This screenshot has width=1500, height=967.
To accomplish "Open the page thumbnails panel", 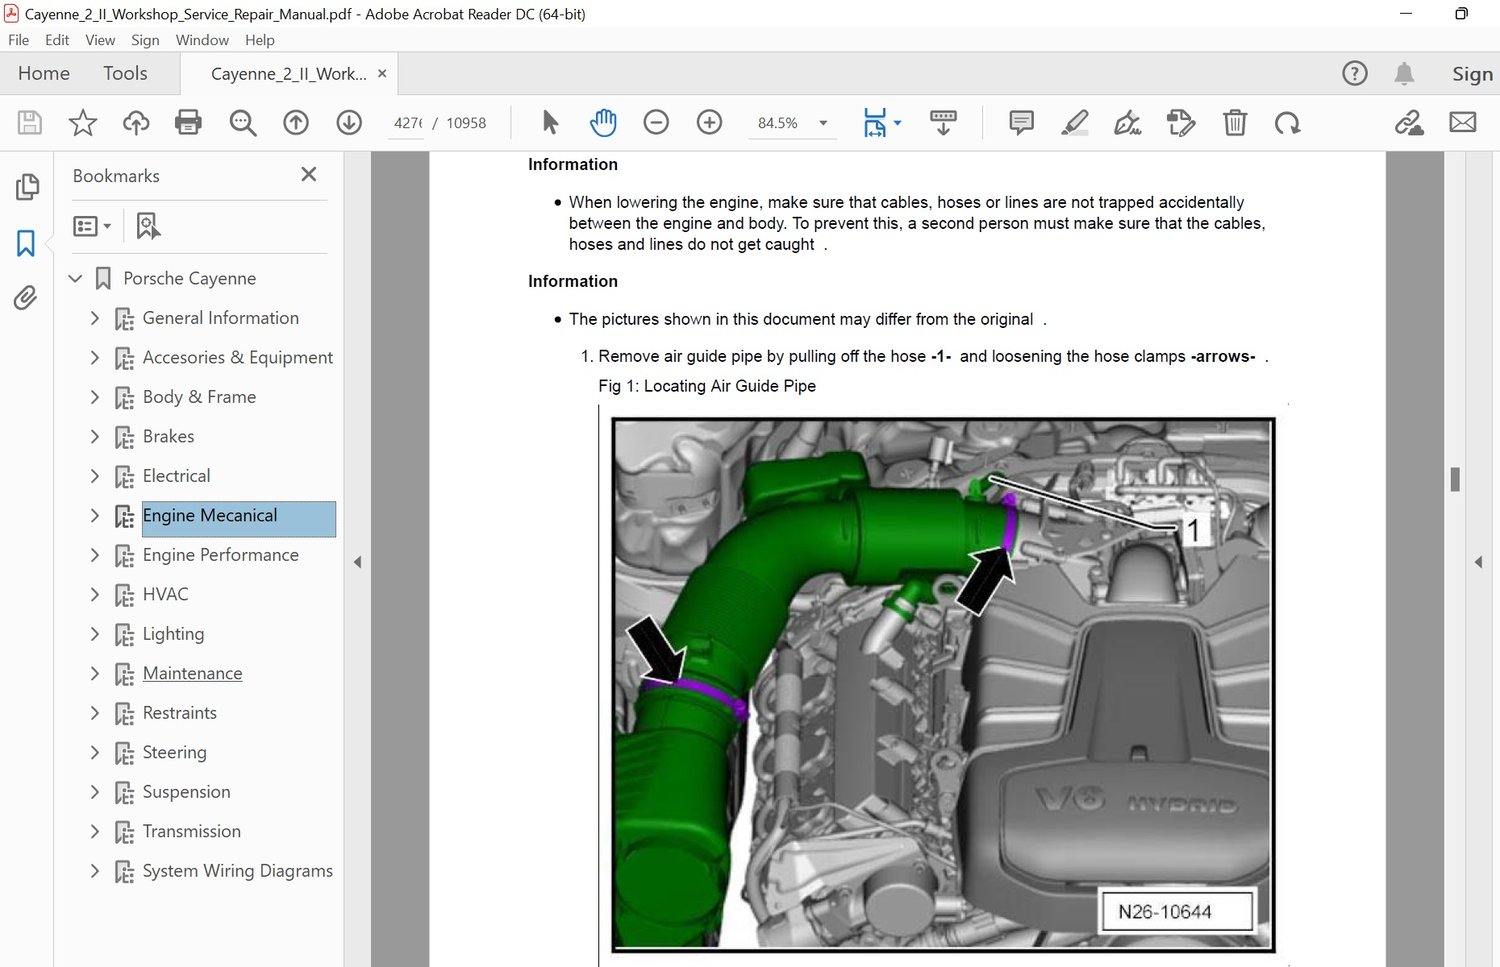I will [27, 187].
